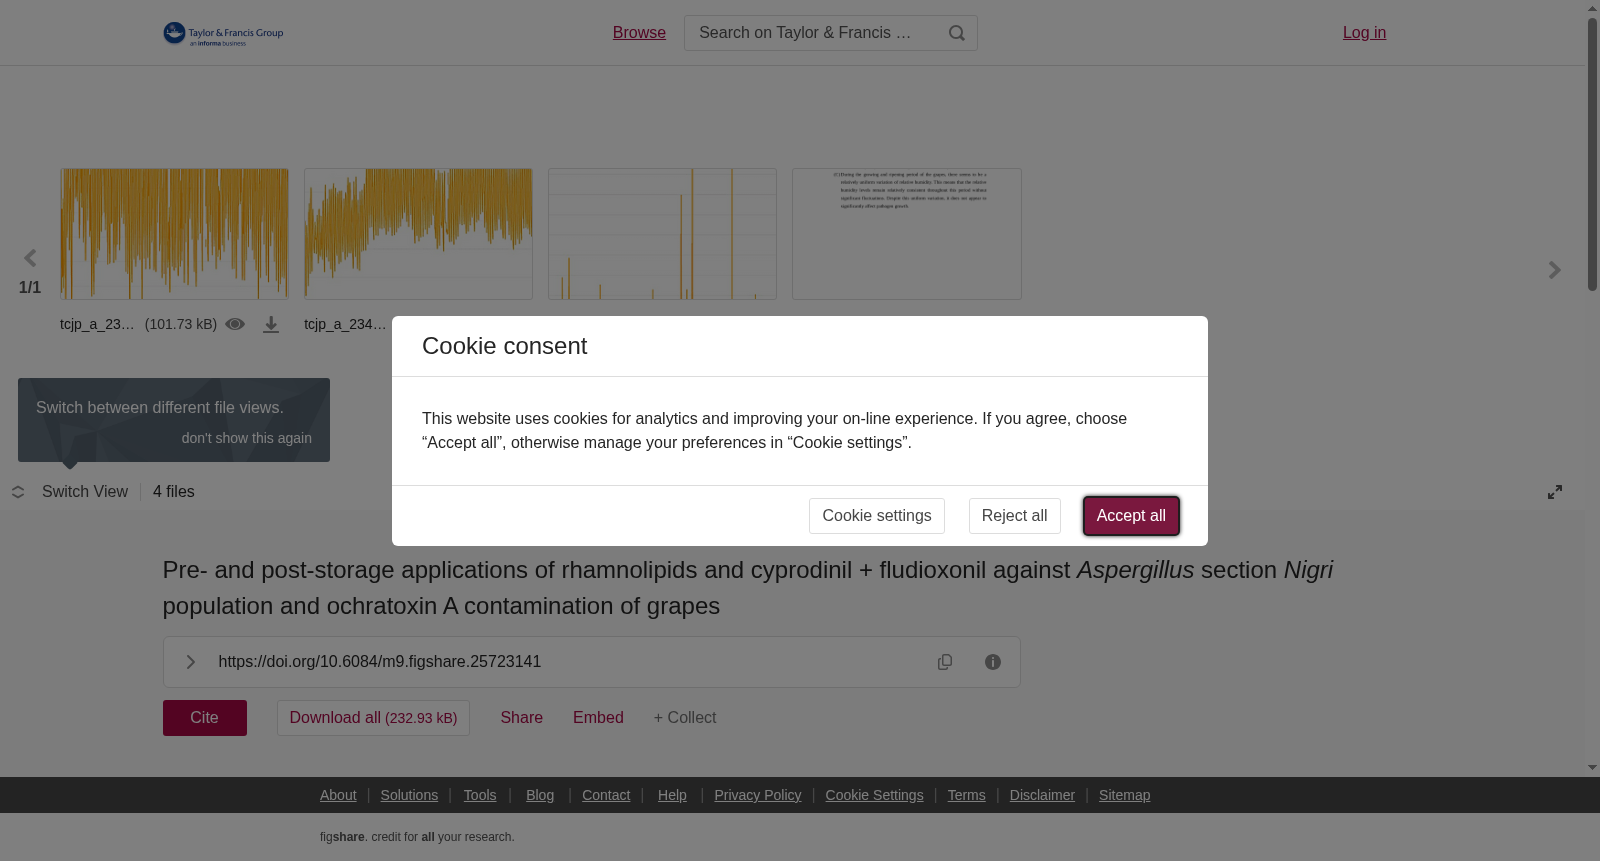
Task: Click the 4 files label
Action: pos(174,492)
